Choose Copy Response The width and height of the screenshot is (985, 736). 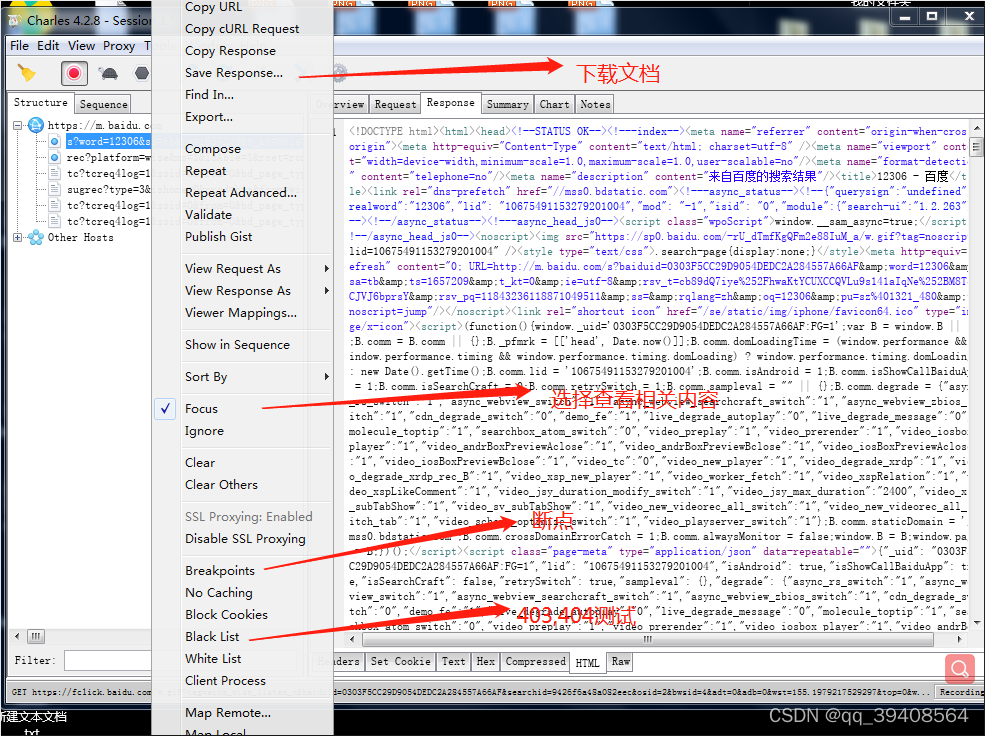pyautogui.click(x=230, y=51)
